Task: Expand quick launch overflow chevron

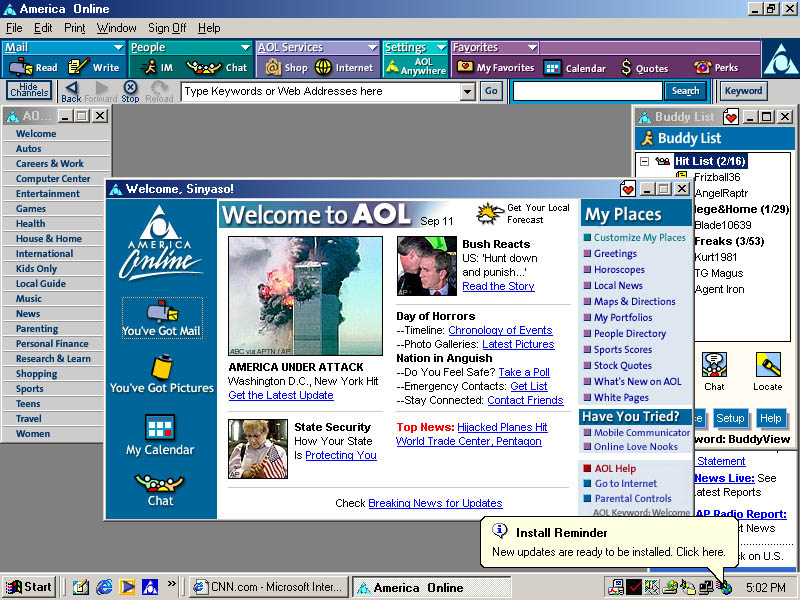Action: (x=171, y=583)
